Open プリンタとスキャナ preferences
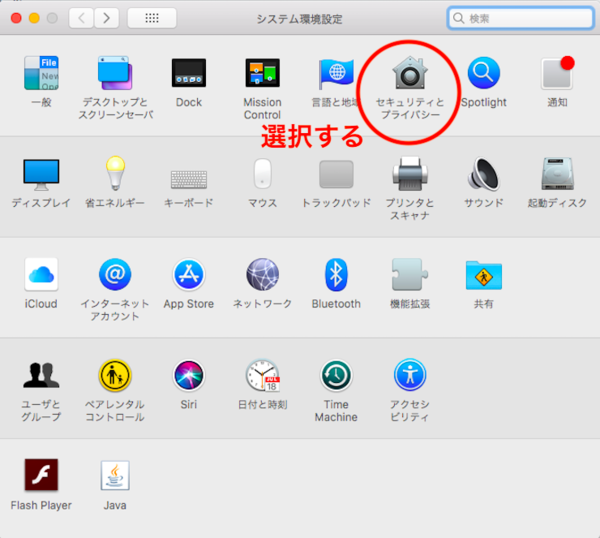Screen dimensions: 600x538 click(410, 174)
